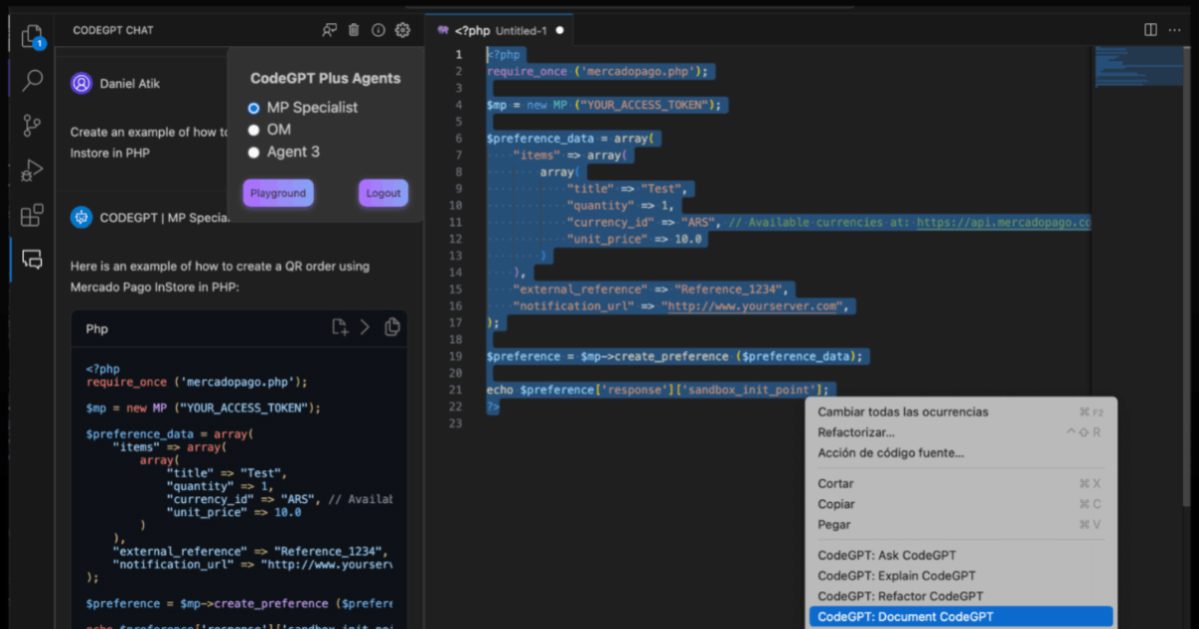
Task: Click the CodeGPT Plus Agents heading
Action: pyautogui.click(x=325, y=78)
